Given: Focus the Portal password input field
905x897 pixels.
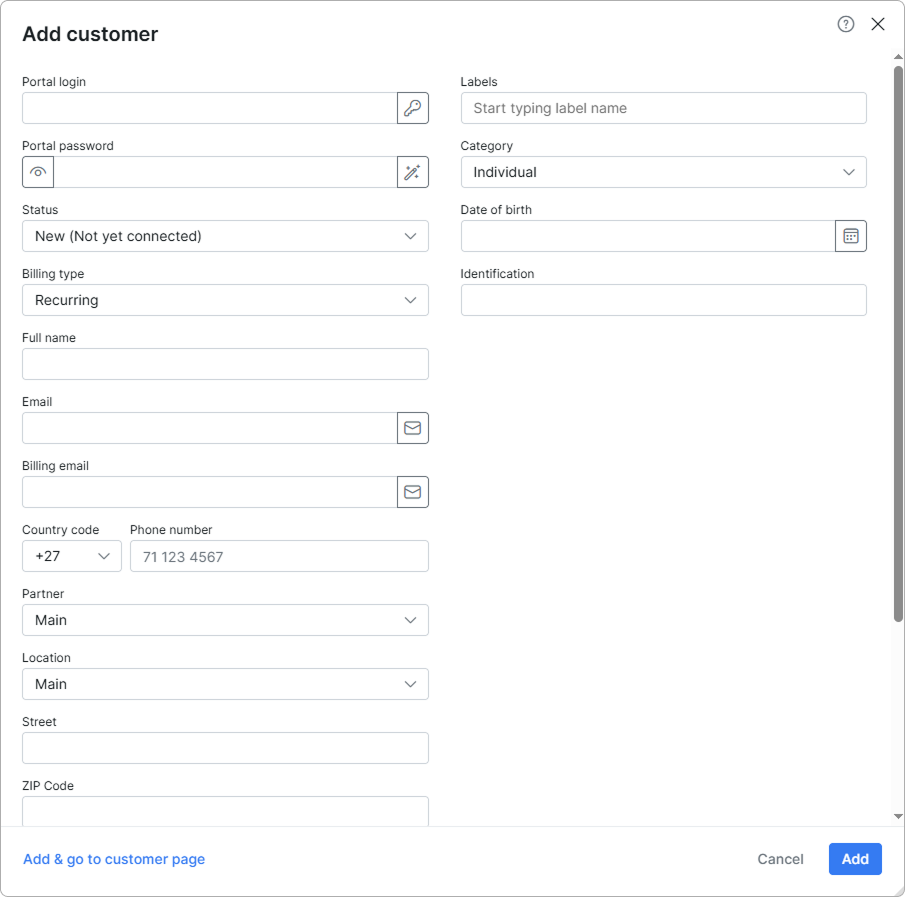Looking at the screenshot, I should (225, 172).
